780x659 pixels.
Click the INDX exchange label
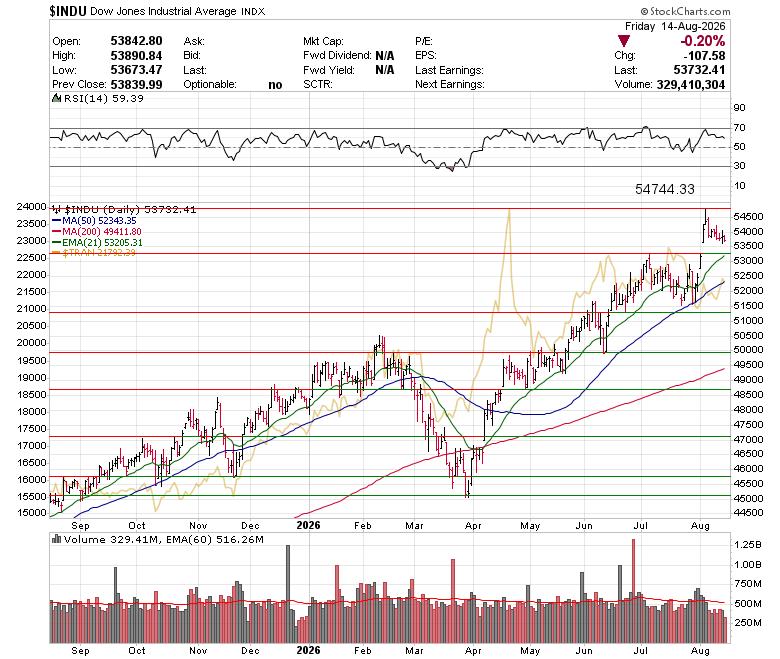[x=253, y=11]
